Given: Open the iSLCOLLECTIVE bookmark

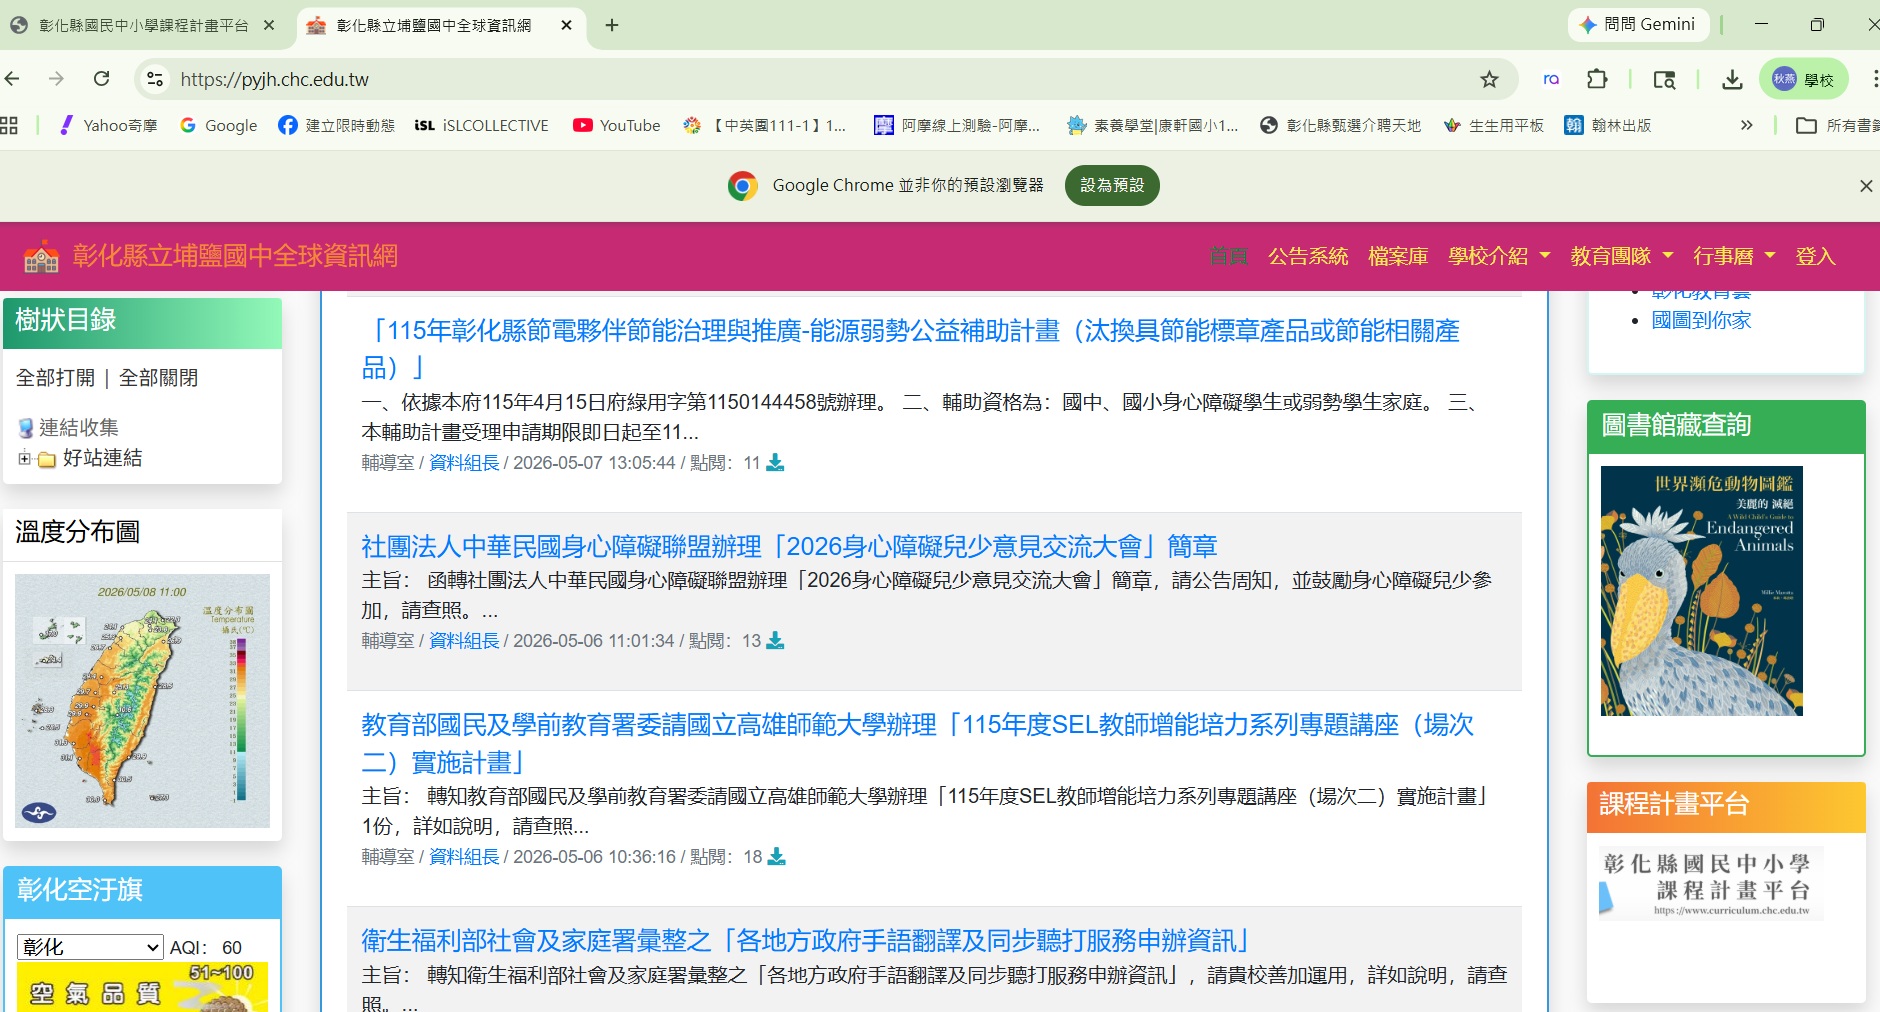Looking at the screenshot, I should (x=482, y=125).
